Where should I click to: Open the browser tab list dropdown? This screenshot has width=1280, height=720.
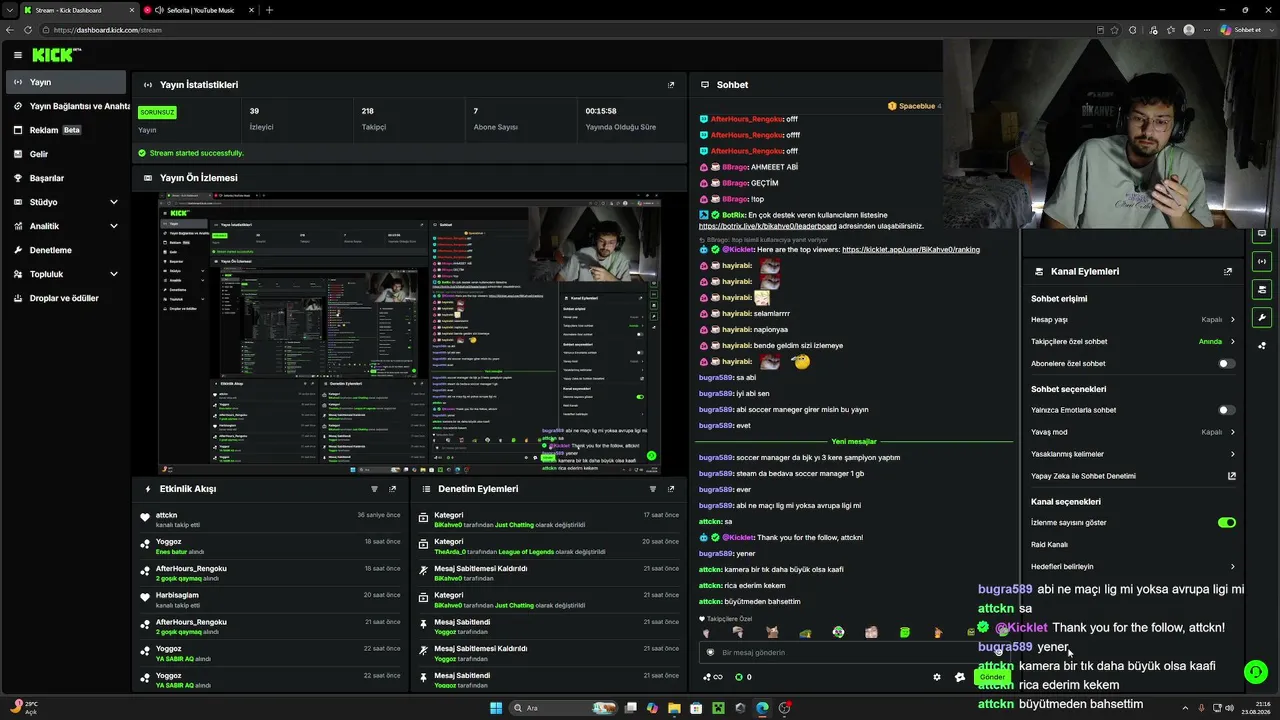tap(10, 10)
